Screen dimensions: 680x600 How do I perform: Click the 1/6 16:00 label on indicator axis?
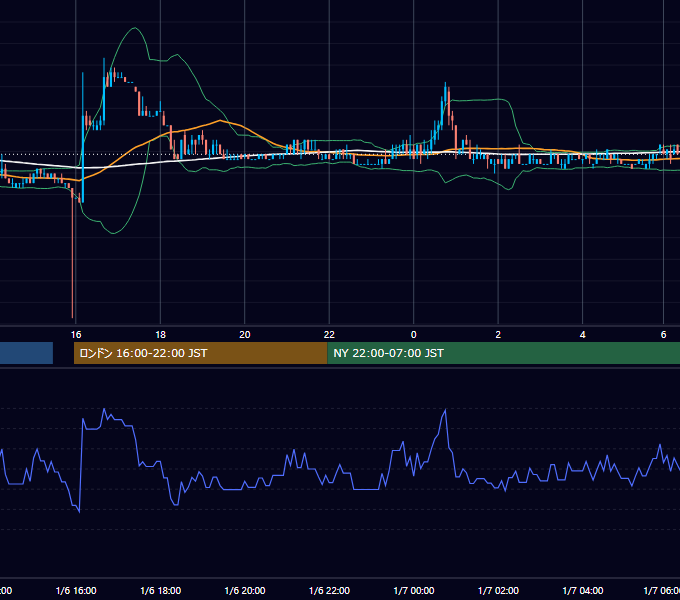coord(76,590)
